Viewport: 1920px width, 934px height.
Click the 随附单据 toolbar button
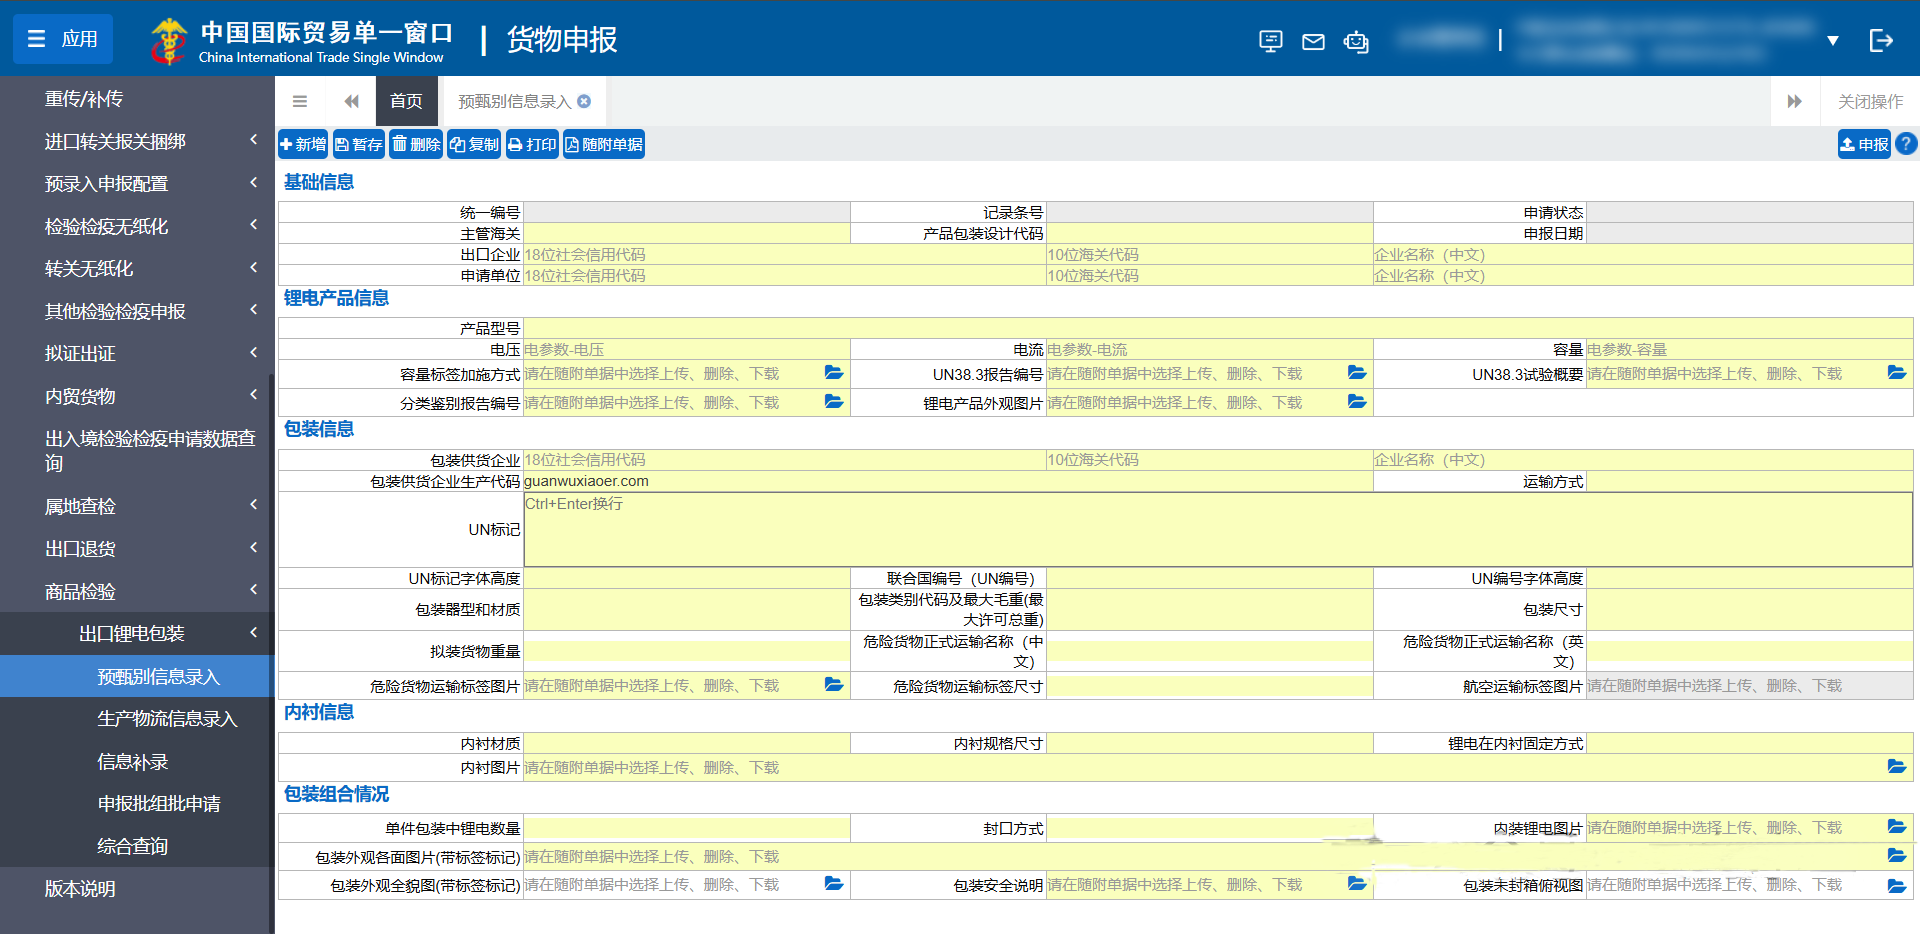(603, 143)
